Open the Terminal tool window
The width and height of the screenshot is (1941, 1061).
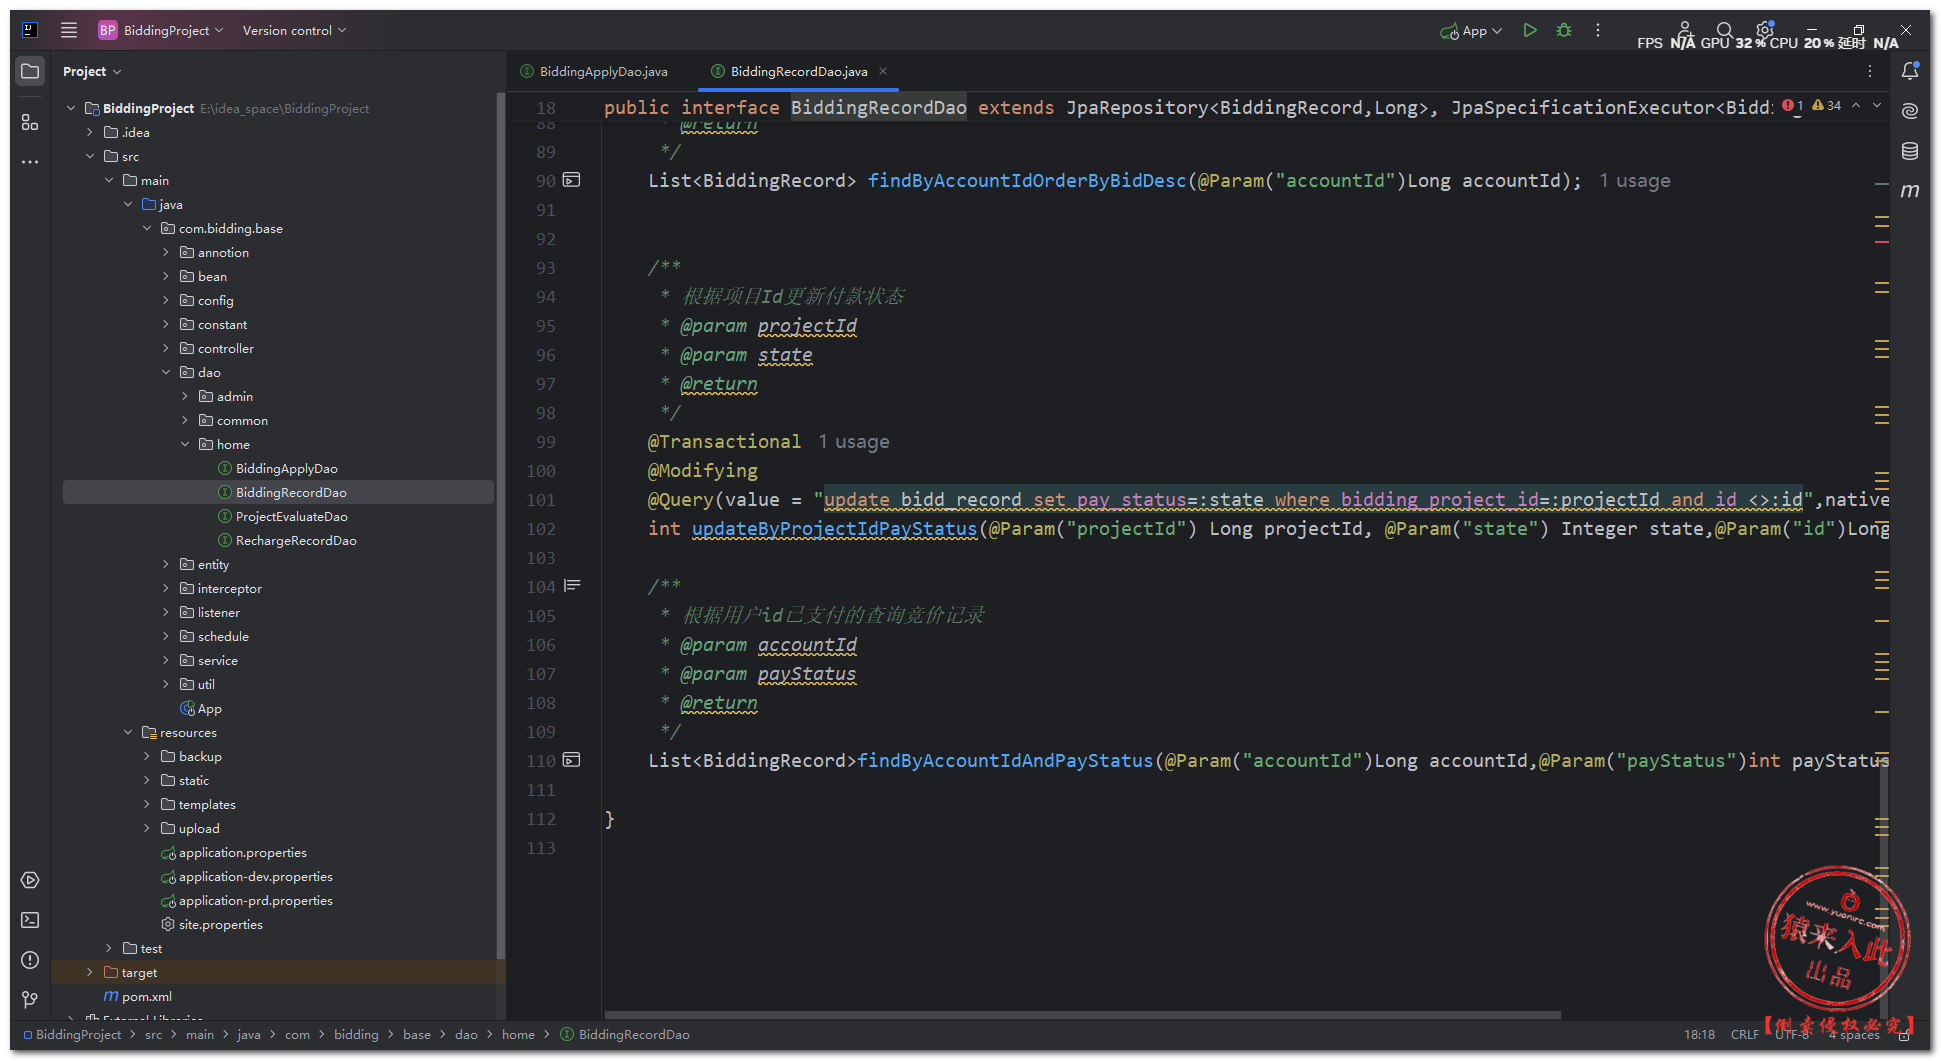(x=30, y=920)
